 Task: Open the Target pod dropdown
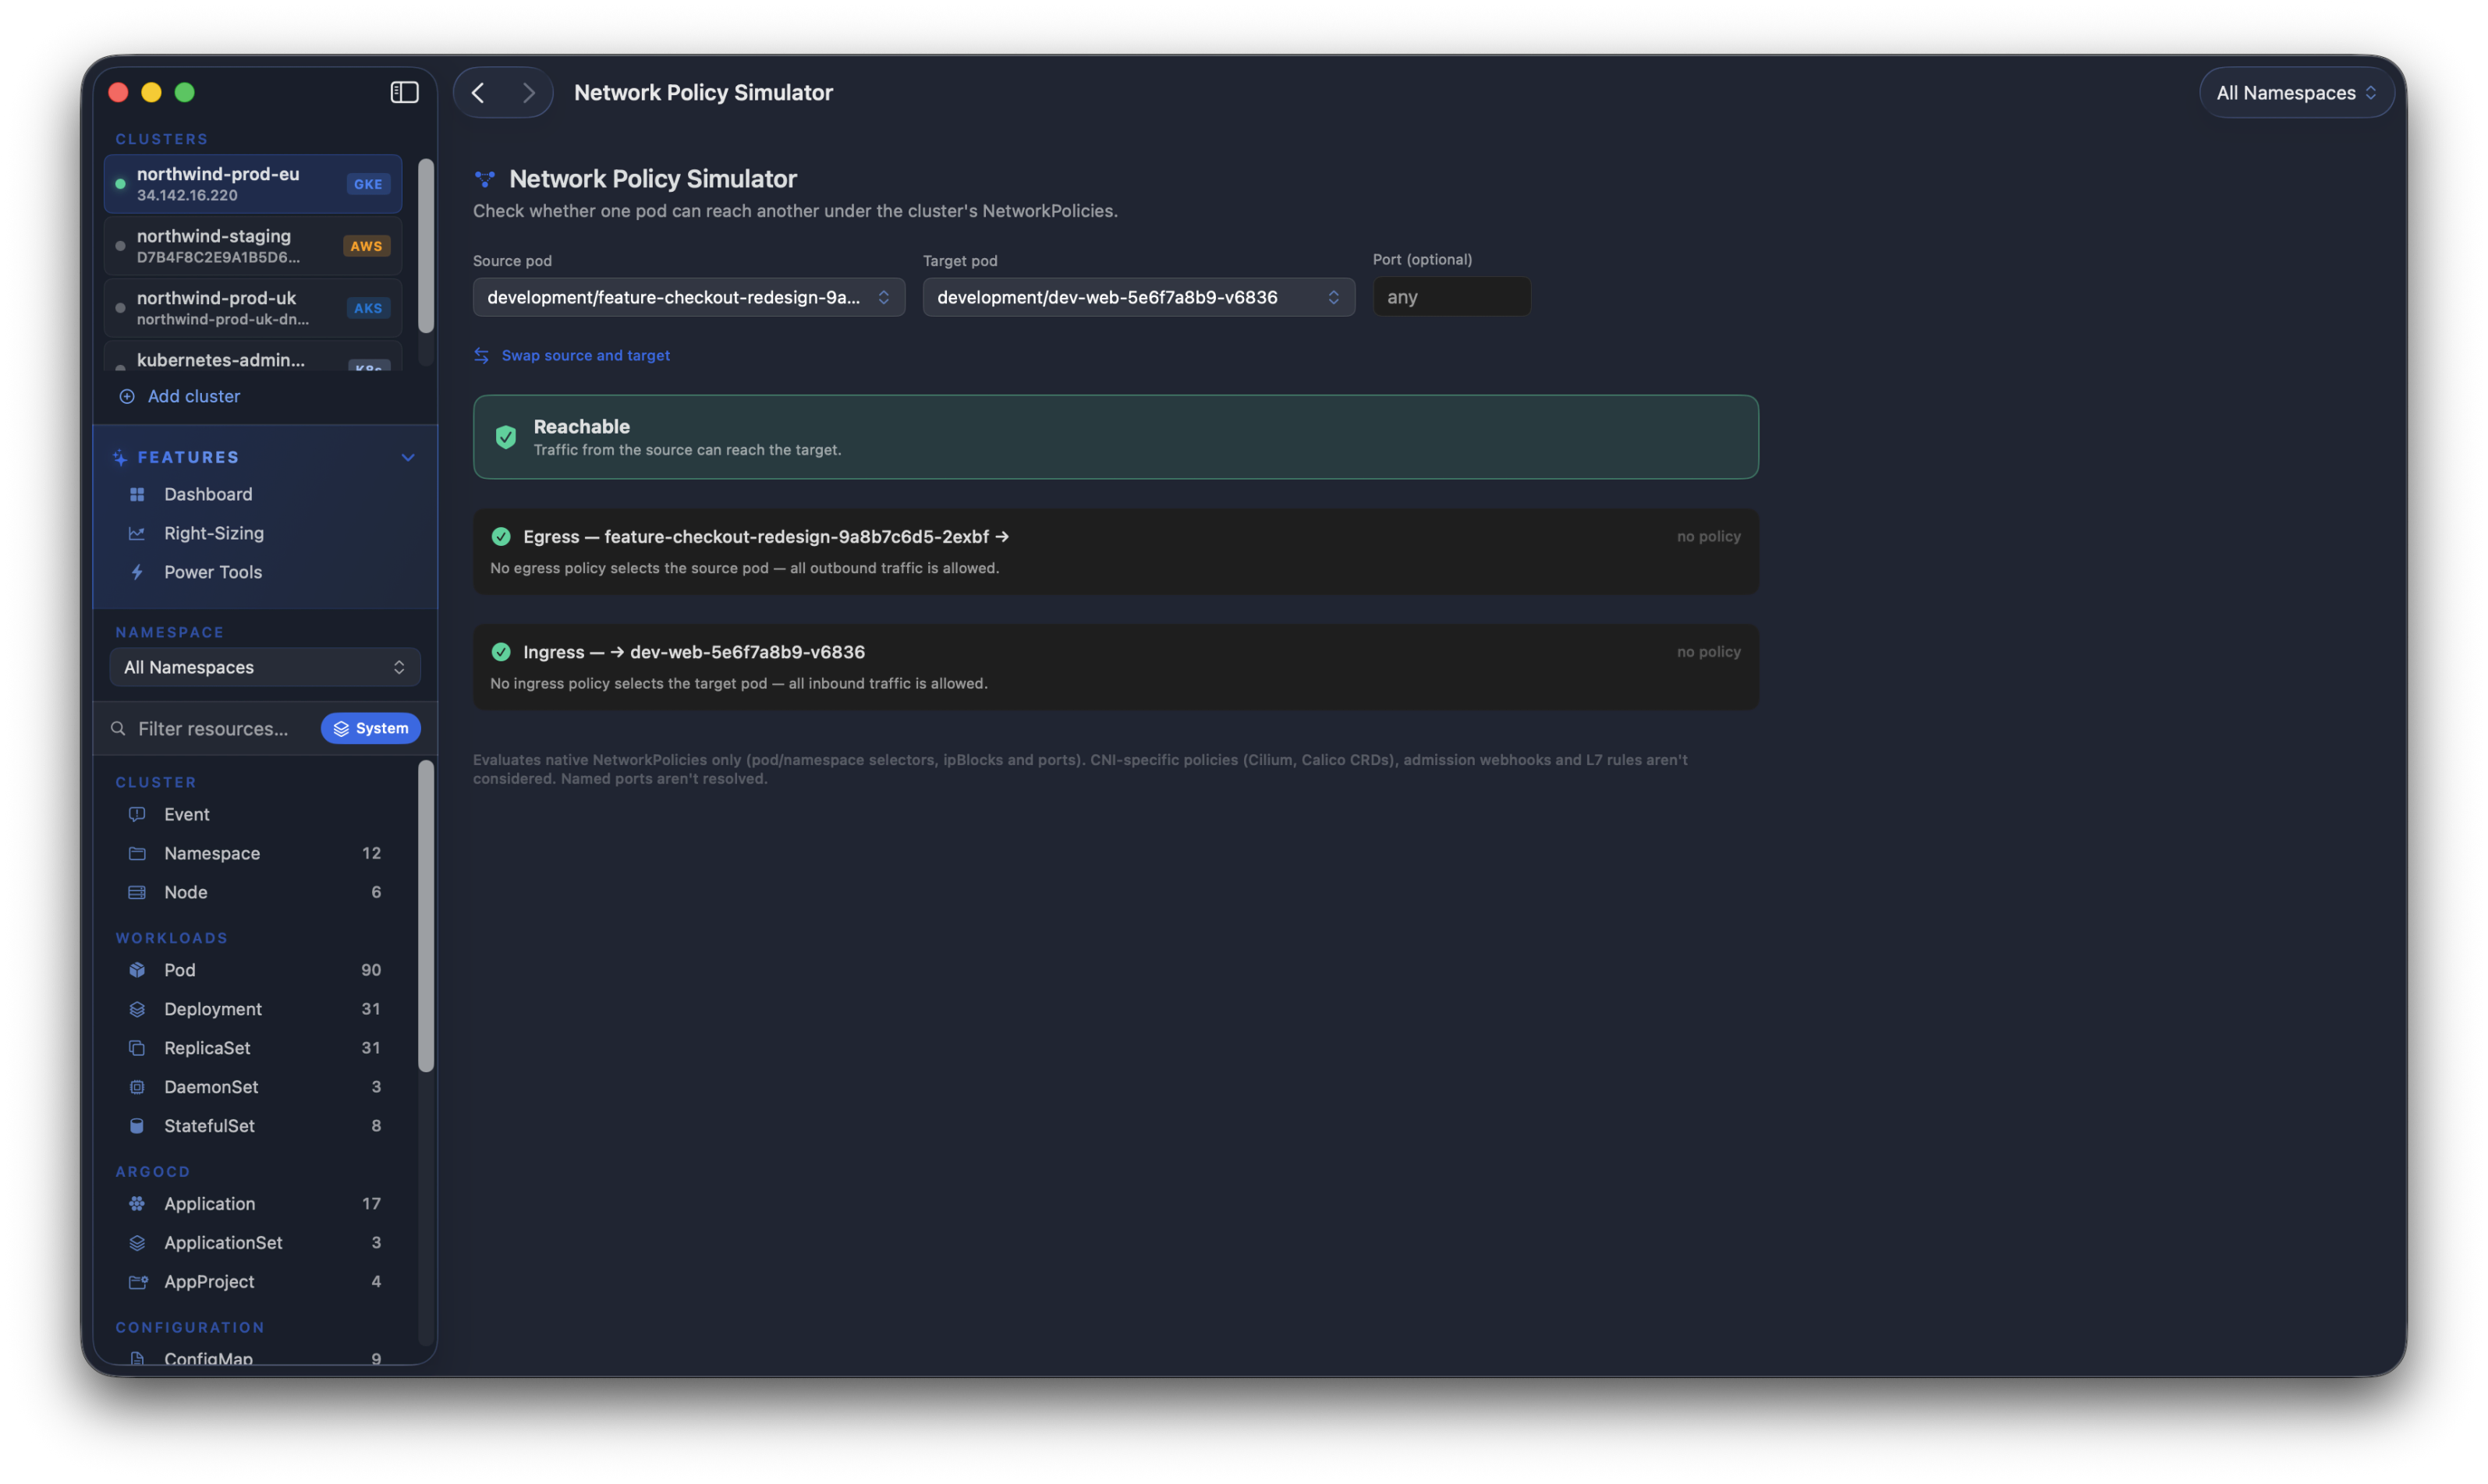pyautogui.click(x=1139, y=297)
